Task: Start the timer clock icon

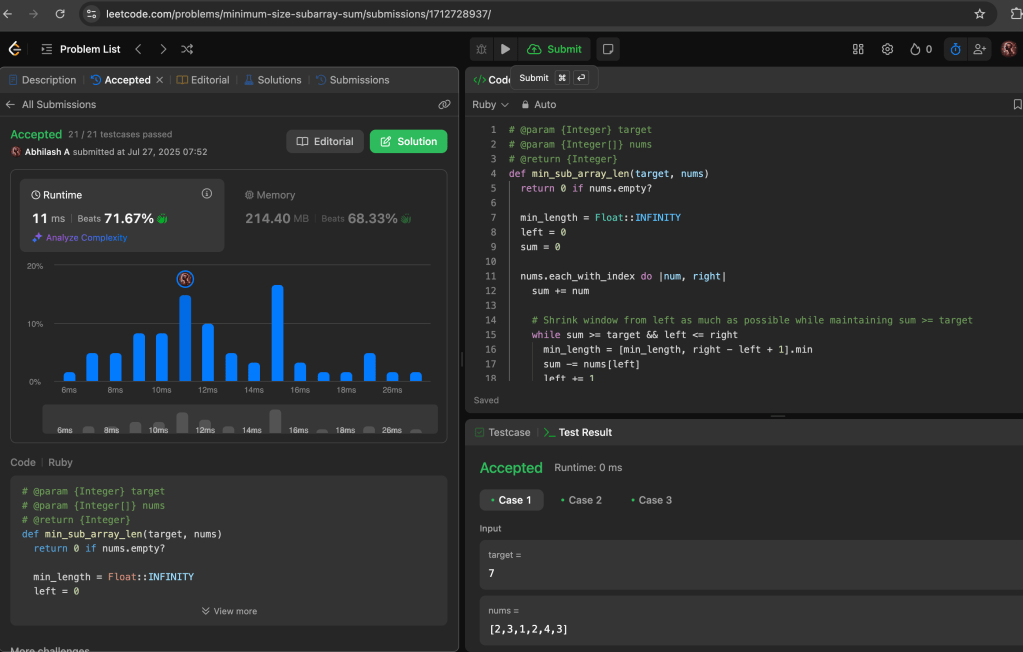Action: [955, 49]
